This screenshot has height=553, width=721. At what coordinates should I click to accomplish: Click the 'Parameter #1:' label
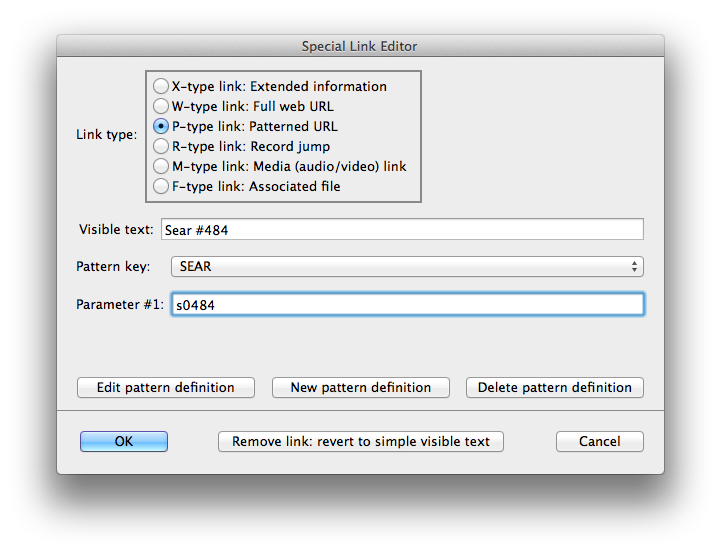click(x=119, y=305)
